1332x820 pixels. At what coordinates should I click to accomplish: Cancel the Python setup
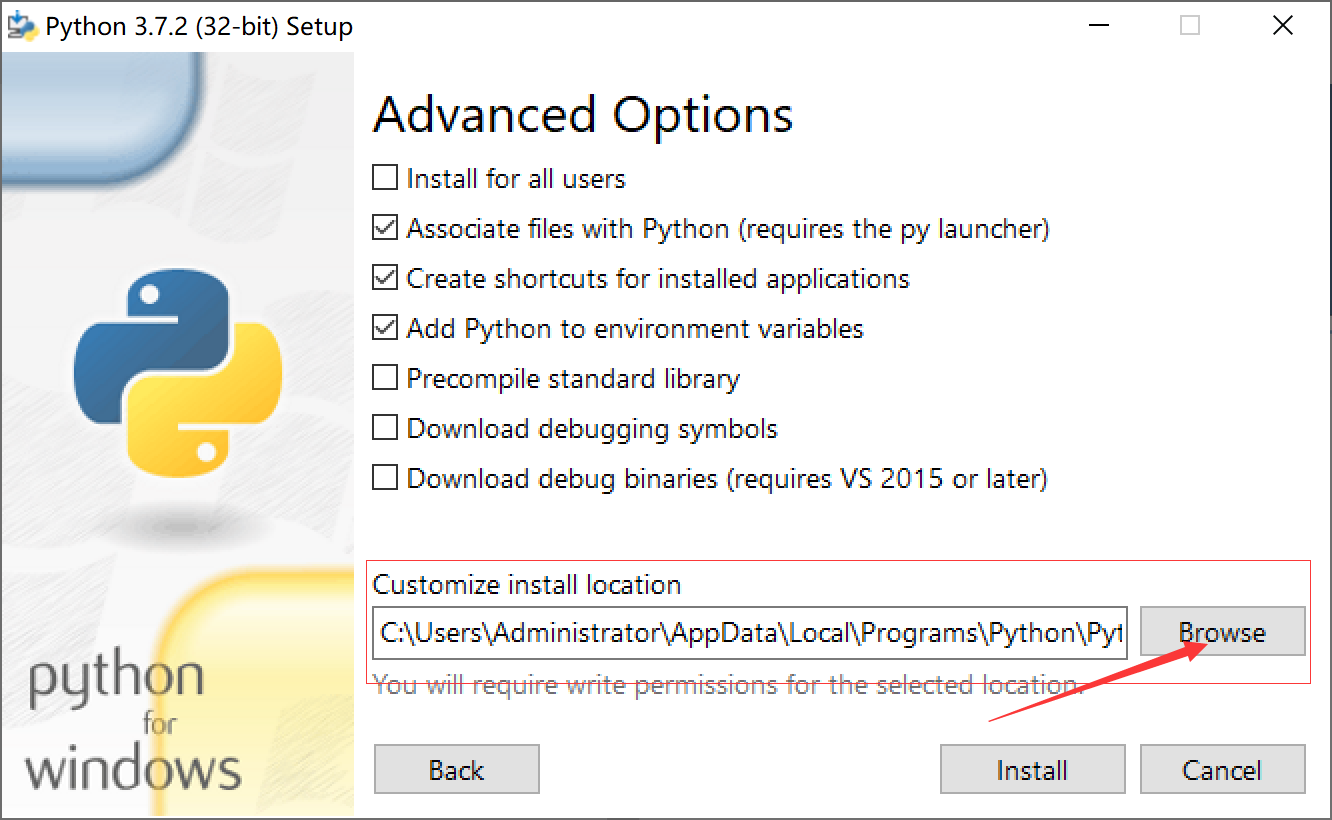click(1222, 769)
